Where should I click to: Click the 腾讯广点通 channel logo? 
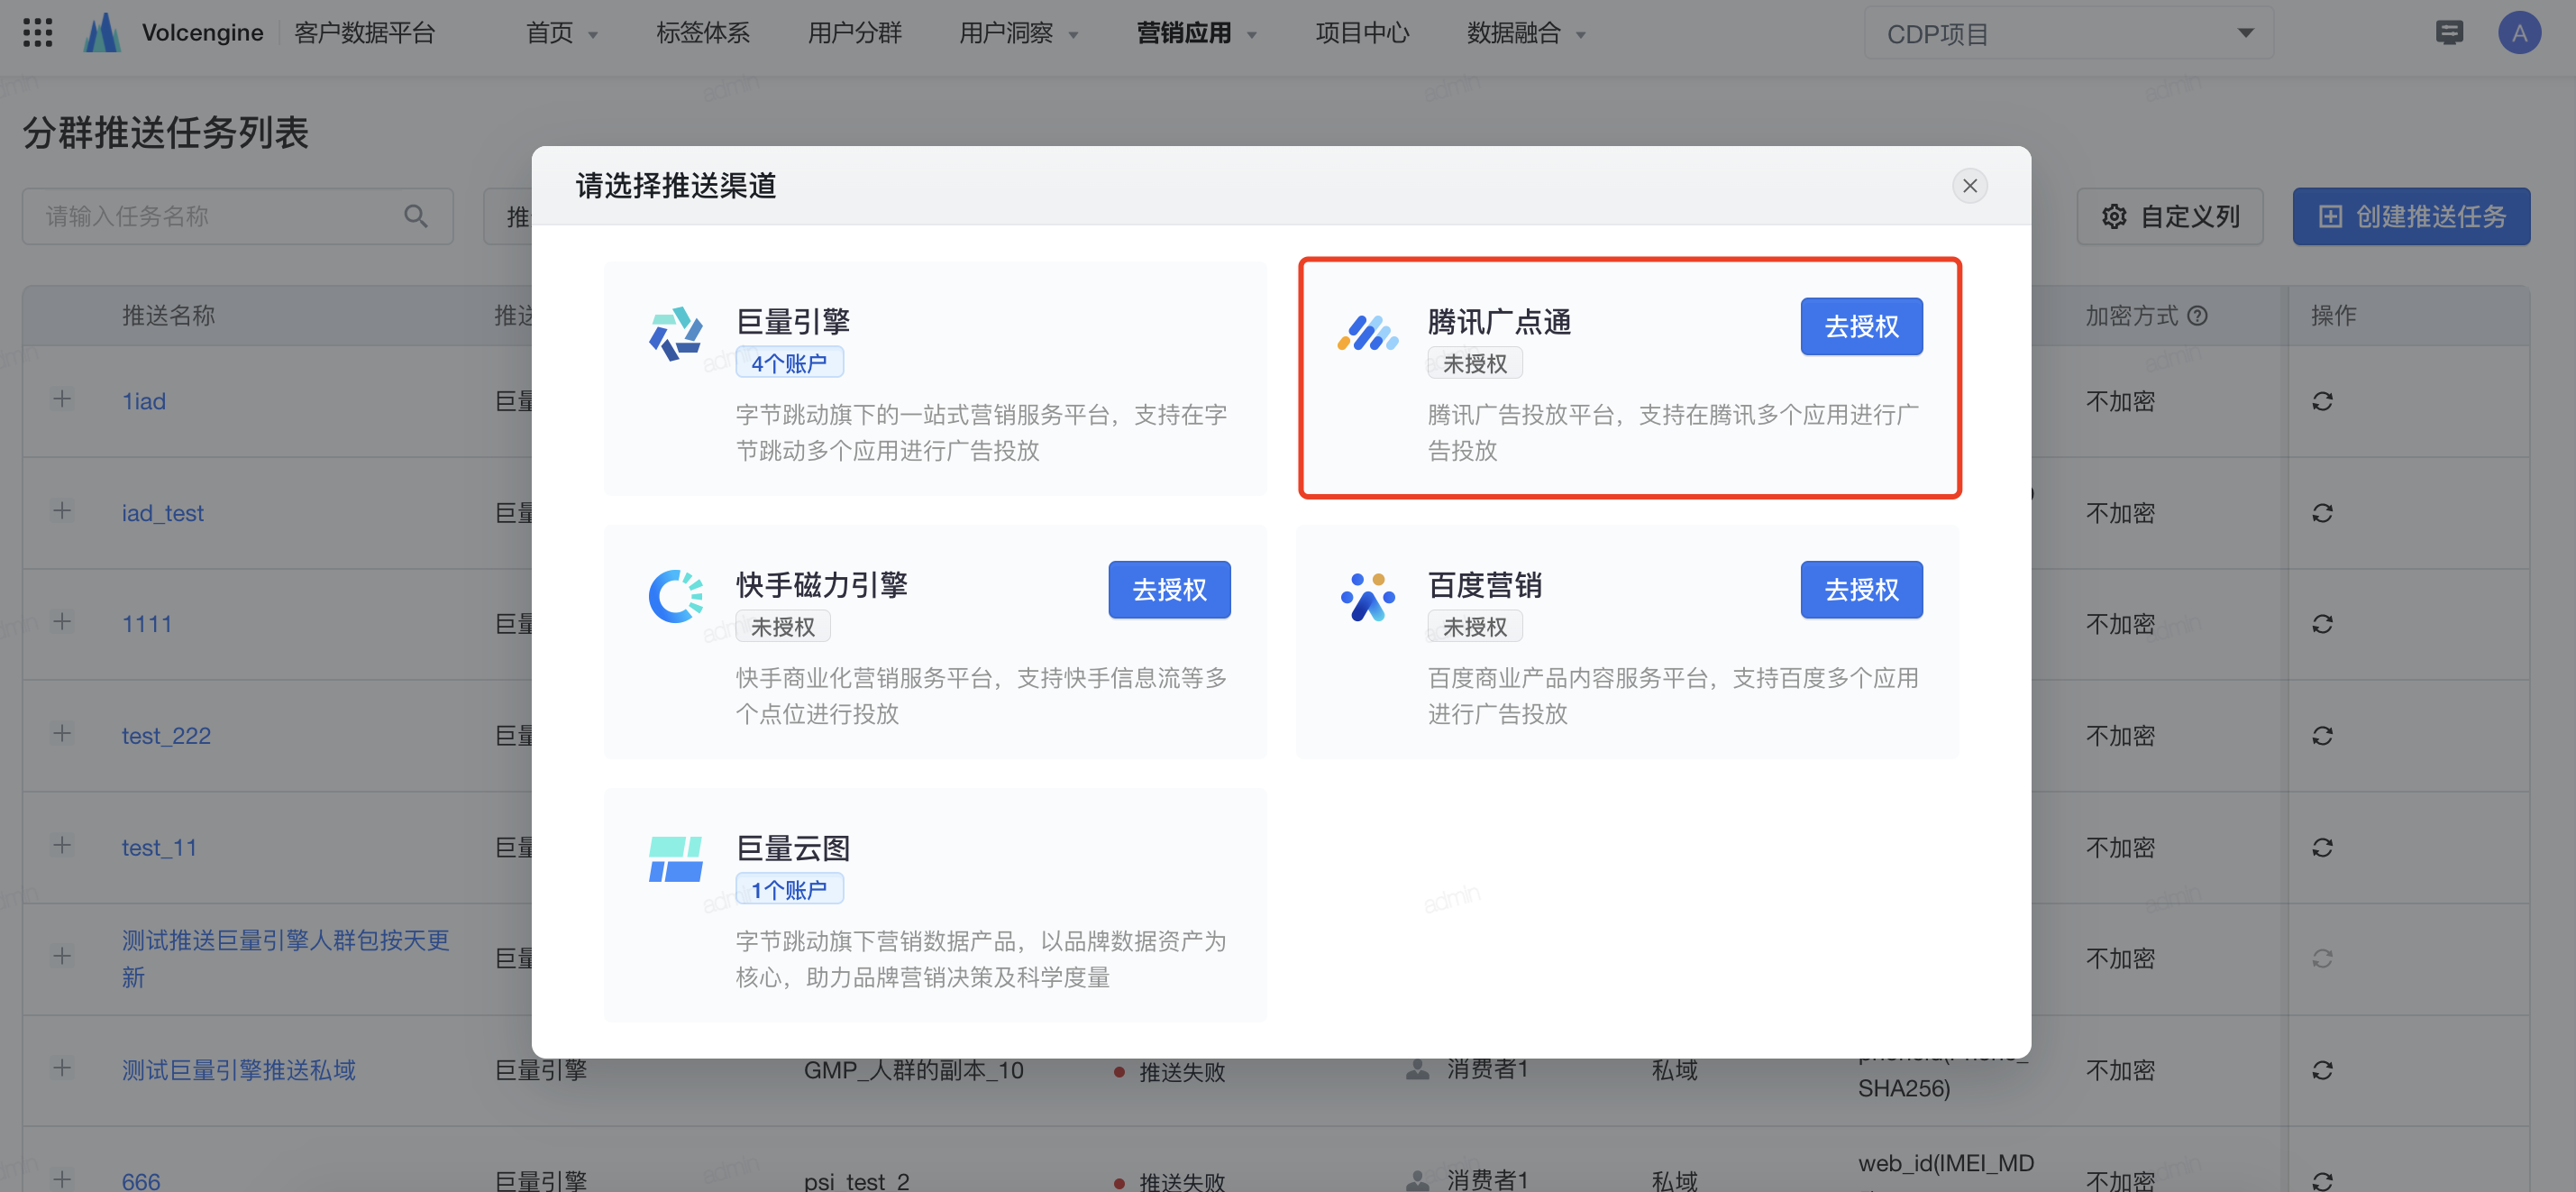pos(1367,333)
